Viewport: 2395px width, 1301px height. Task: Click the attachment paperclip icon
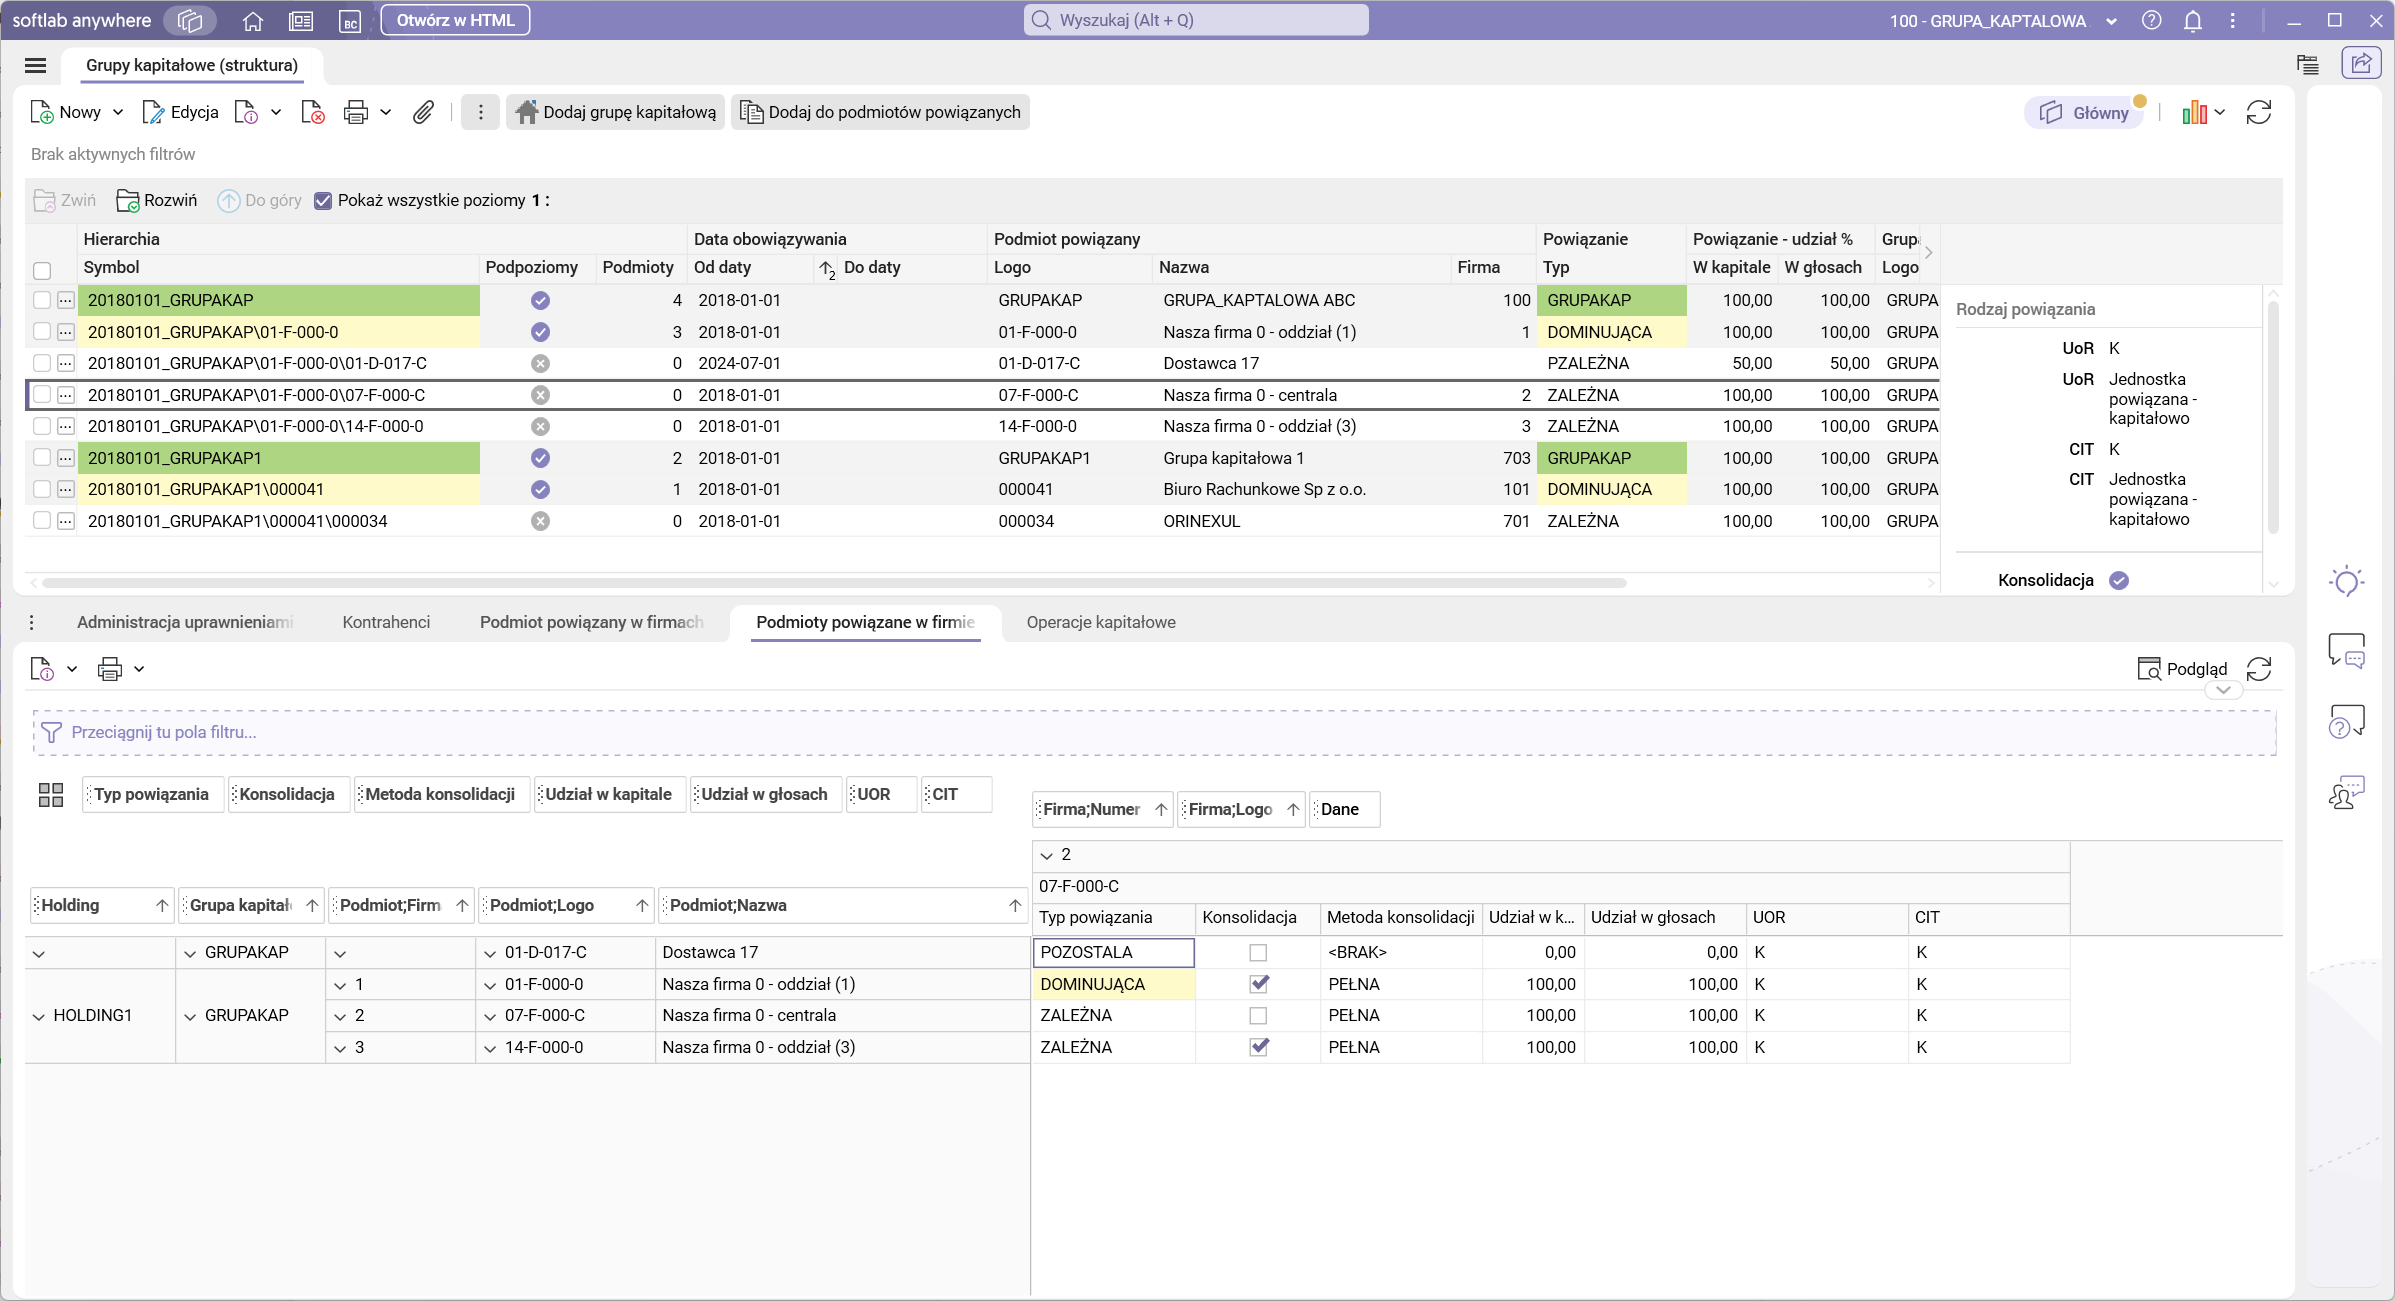(423, 112)
